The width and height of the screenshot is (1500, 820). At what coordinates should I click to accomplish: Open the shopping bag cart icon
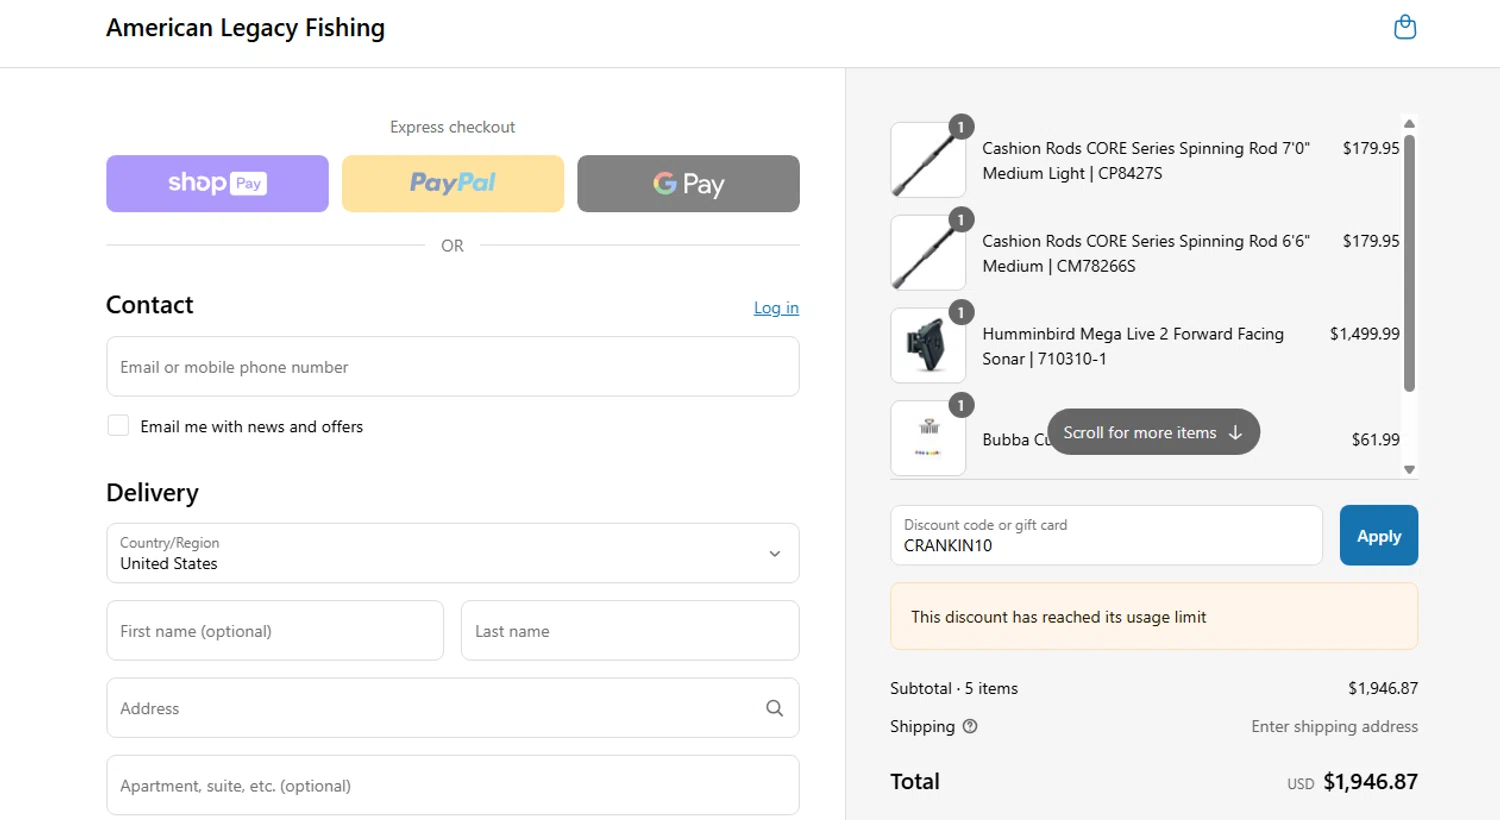pos(1405,27)
